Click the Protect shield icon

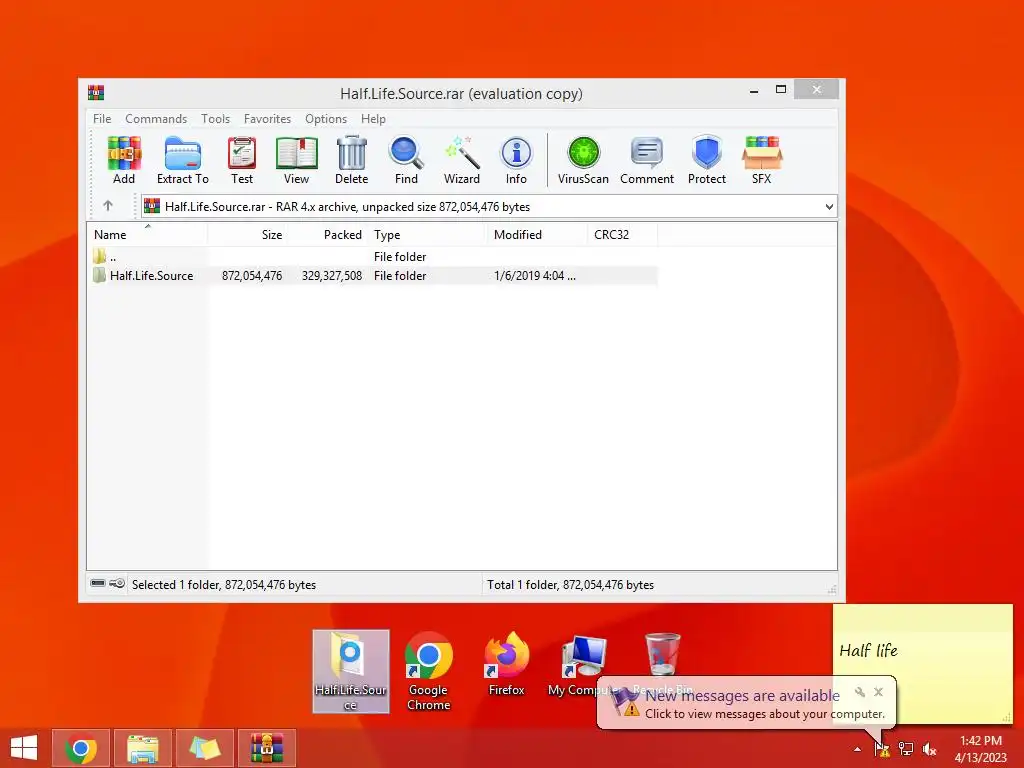coord(707,161)
